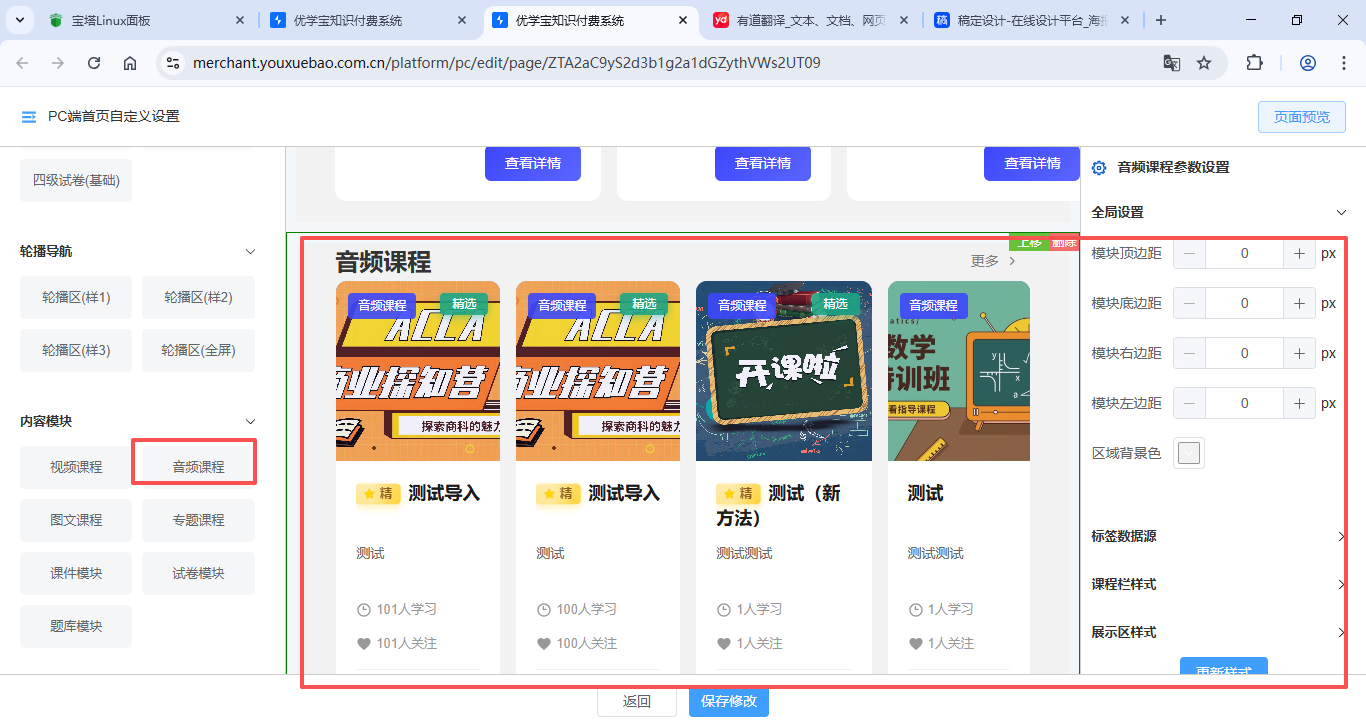Viewport: 1366px width, 728px height.
Task: Click the 页面预览 button
Action: pos(1301,117)
